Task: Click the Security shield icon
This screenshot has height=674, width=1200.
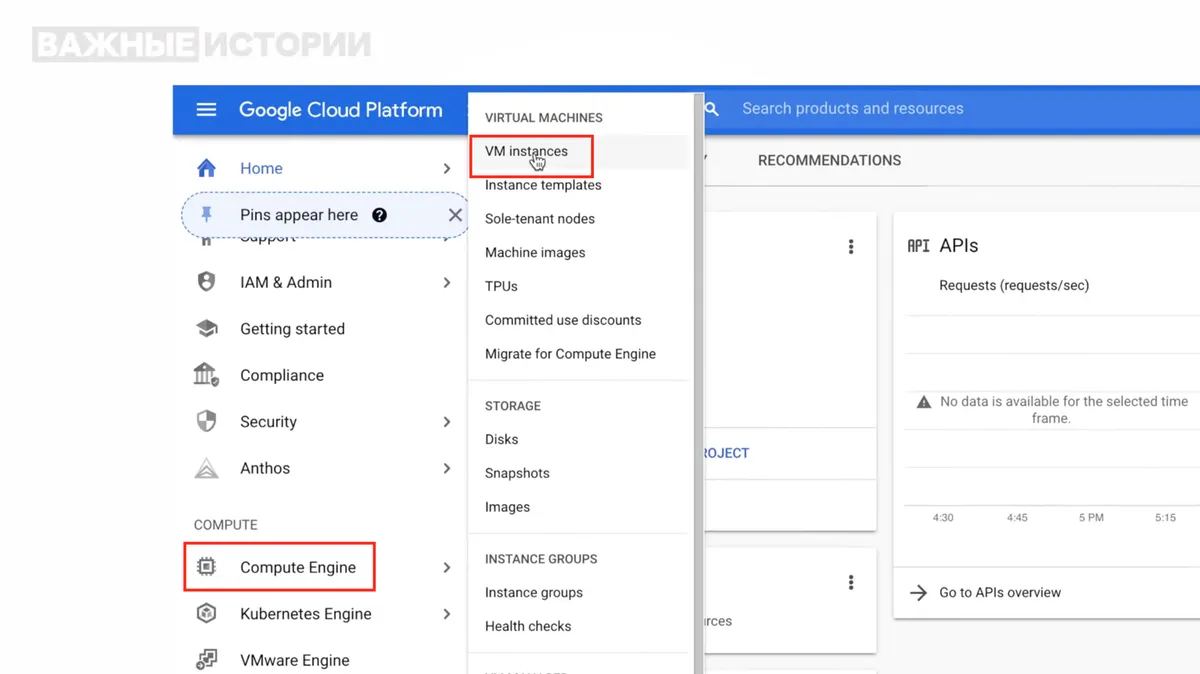Action: pos(206,421)
